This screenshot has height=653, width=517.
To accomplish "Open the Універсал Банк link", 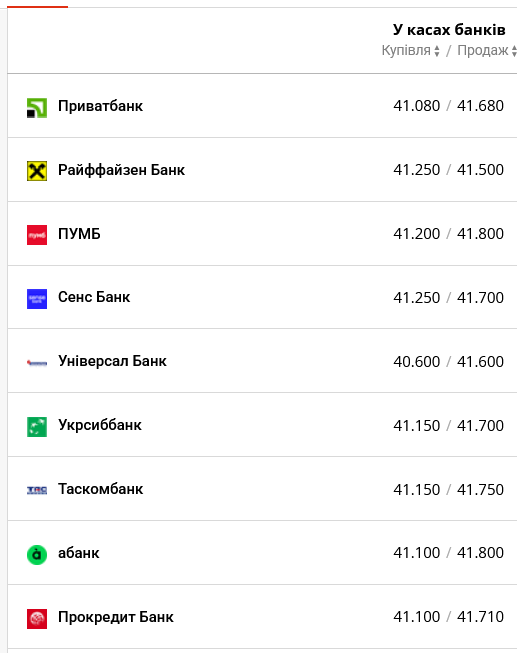I will tap(112, 361).
